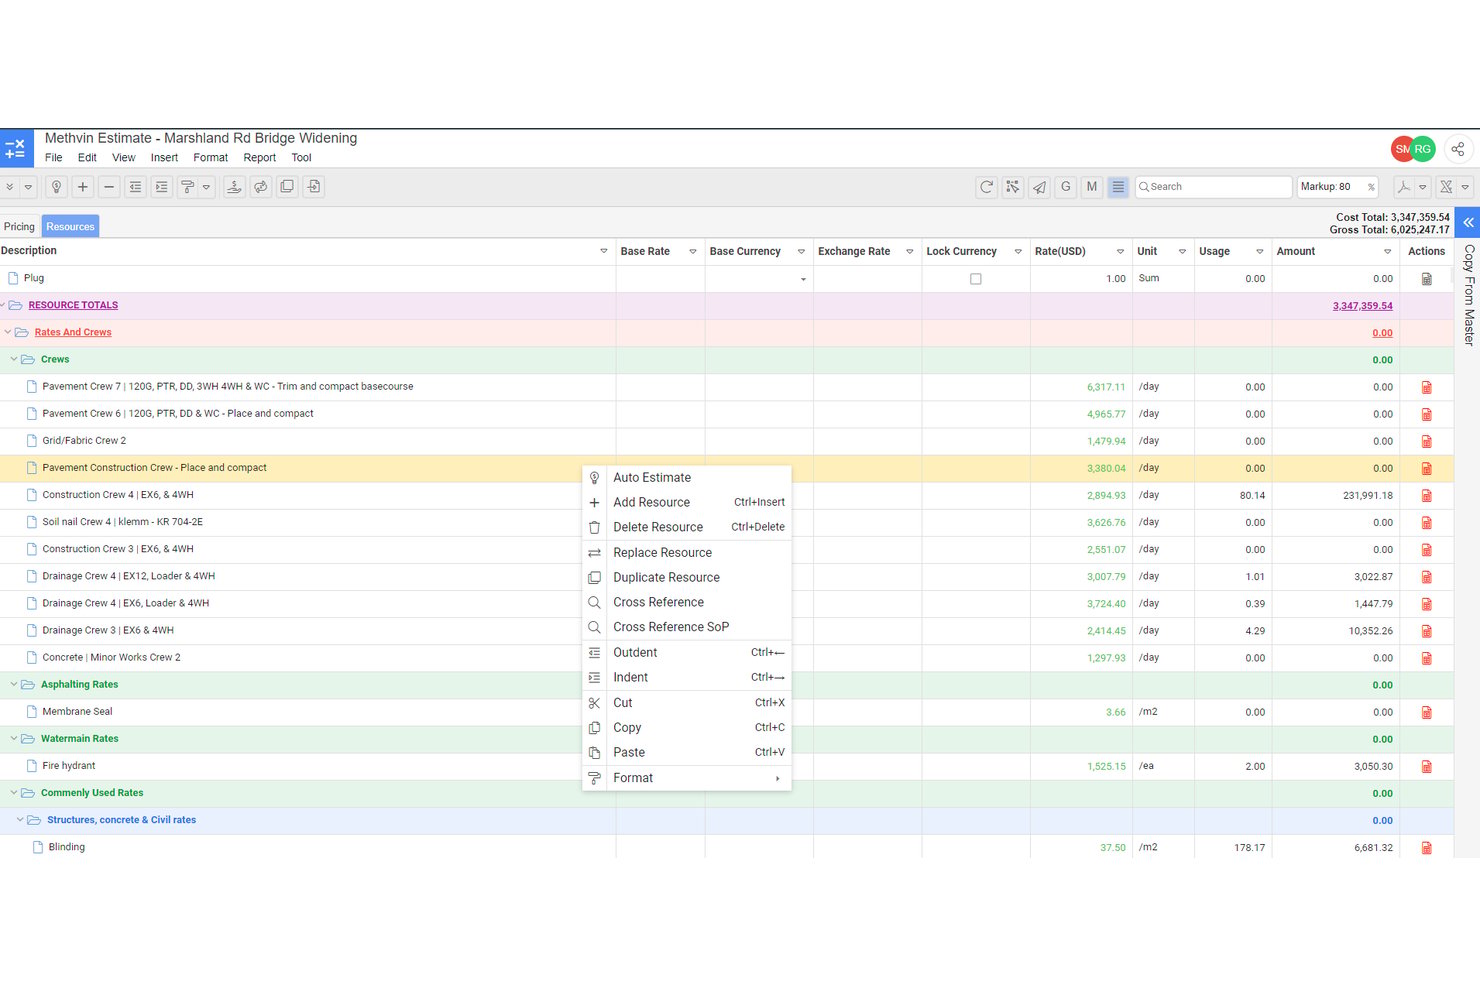The width and height of the screenshot is (1480, 987).
Task: Click the G toolbar button
Action: [x=1065, y=187]
